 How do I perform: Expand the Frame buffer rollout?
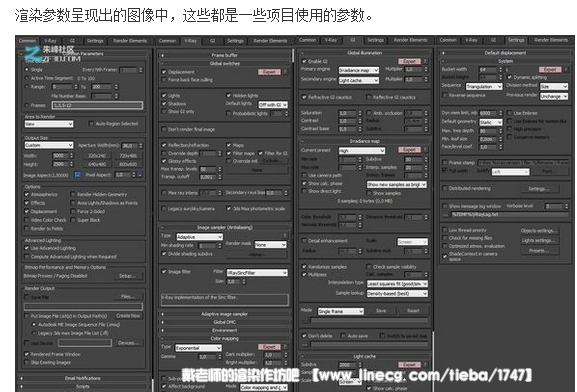pyautogui.click(x=224, y=55)
